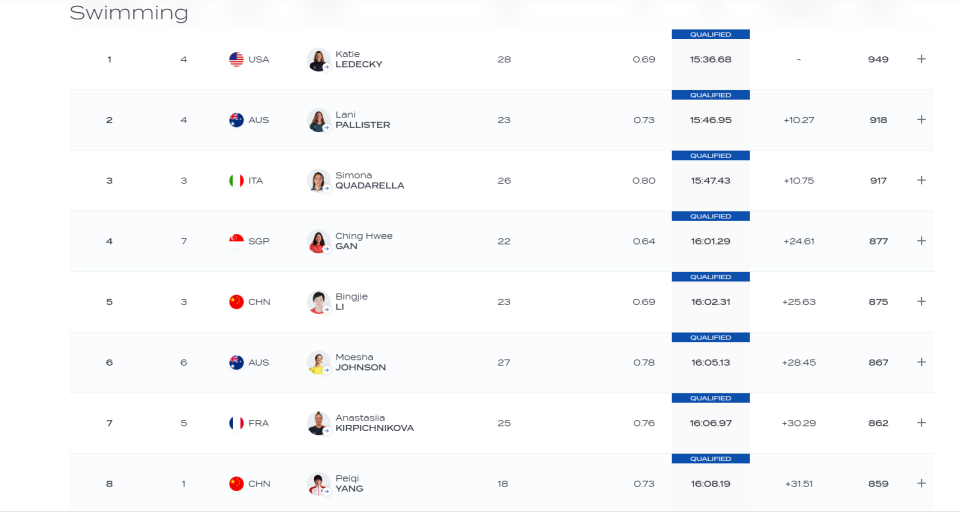Expand Lani Pallister's row with plus icon
Viewport: 960px width, 512px height.
(x=921, y=119)
